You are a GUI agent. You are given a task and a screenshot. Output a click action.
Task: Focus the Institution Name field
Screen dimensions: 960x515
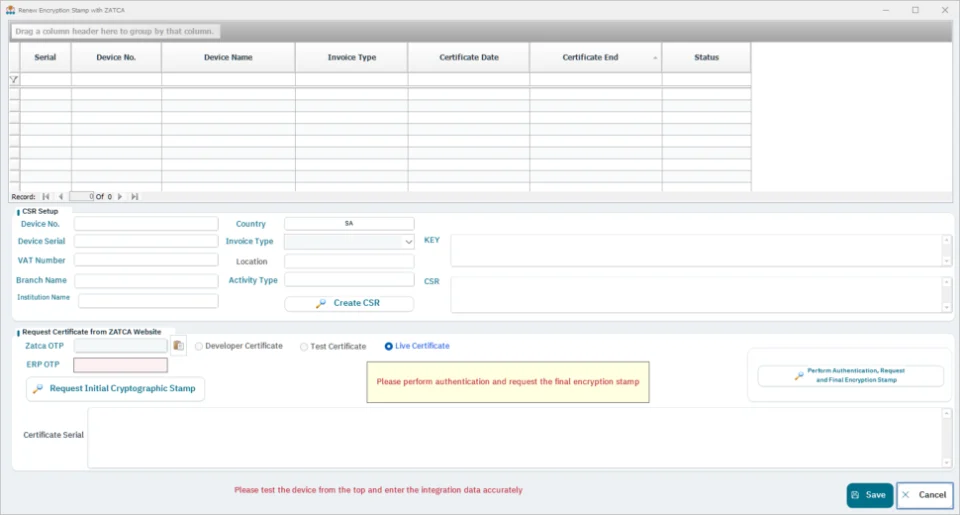pyautogui.click(x=148, y=301)
